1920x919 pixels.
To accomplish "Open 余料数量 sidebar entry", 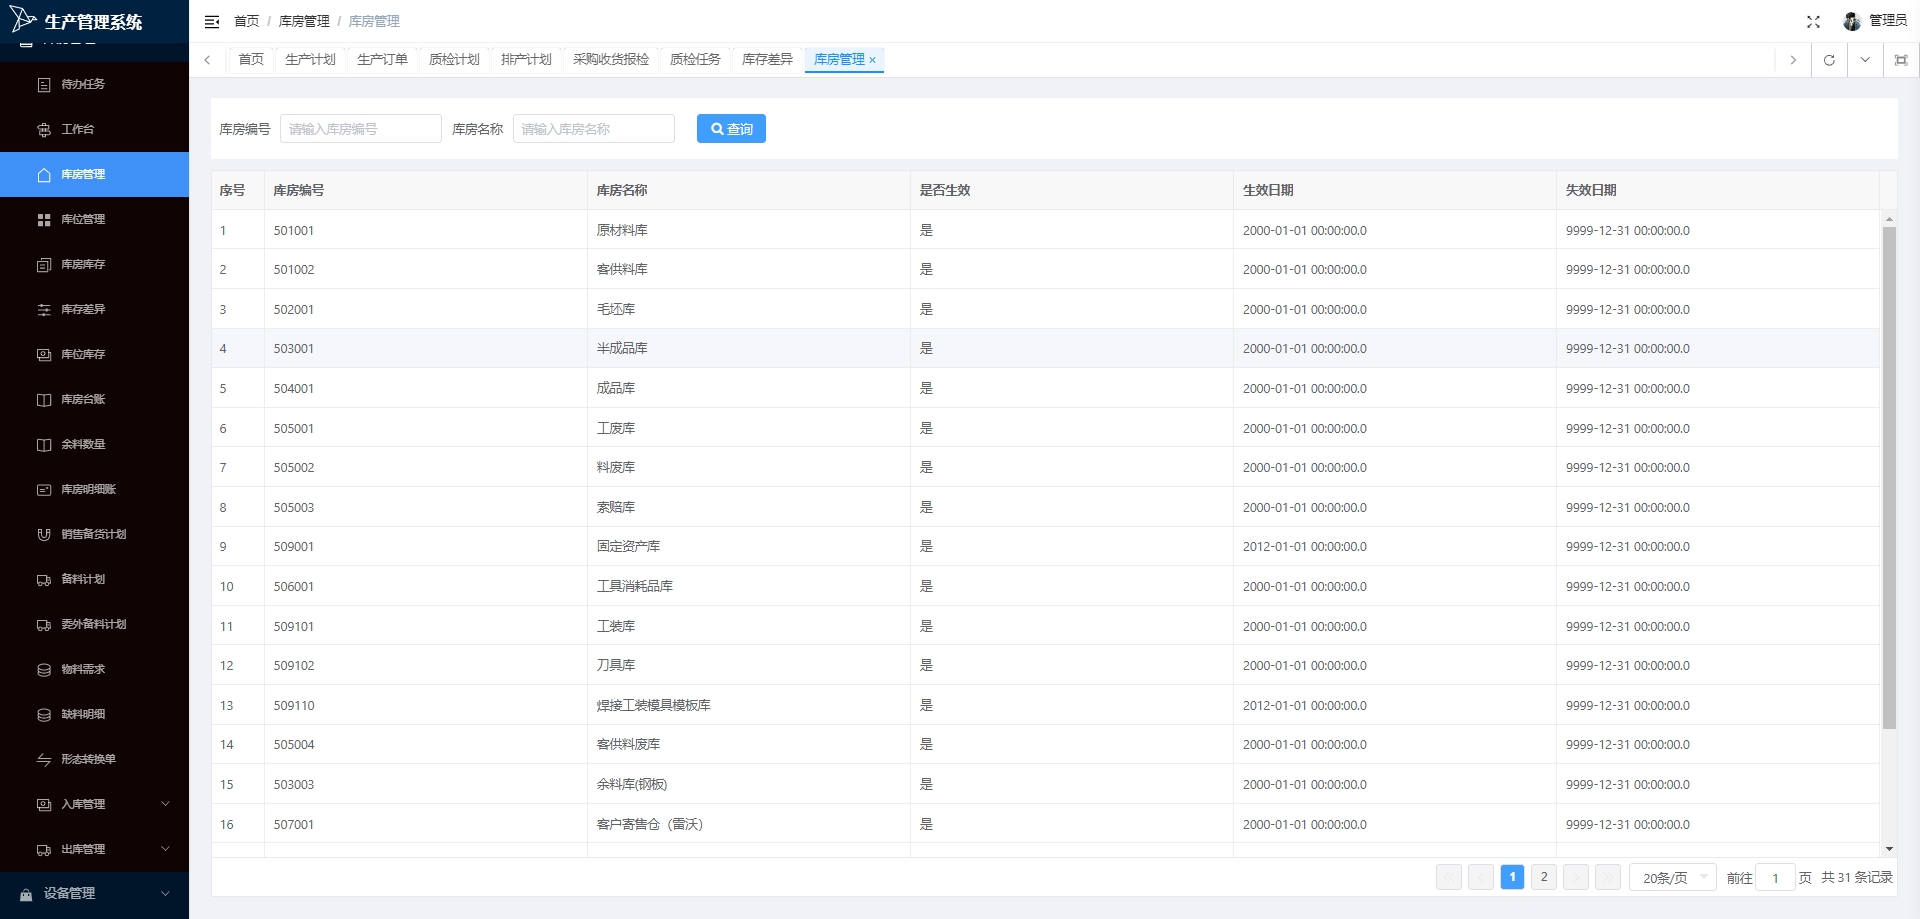I will pyautogui.click(x=94, y=445).
